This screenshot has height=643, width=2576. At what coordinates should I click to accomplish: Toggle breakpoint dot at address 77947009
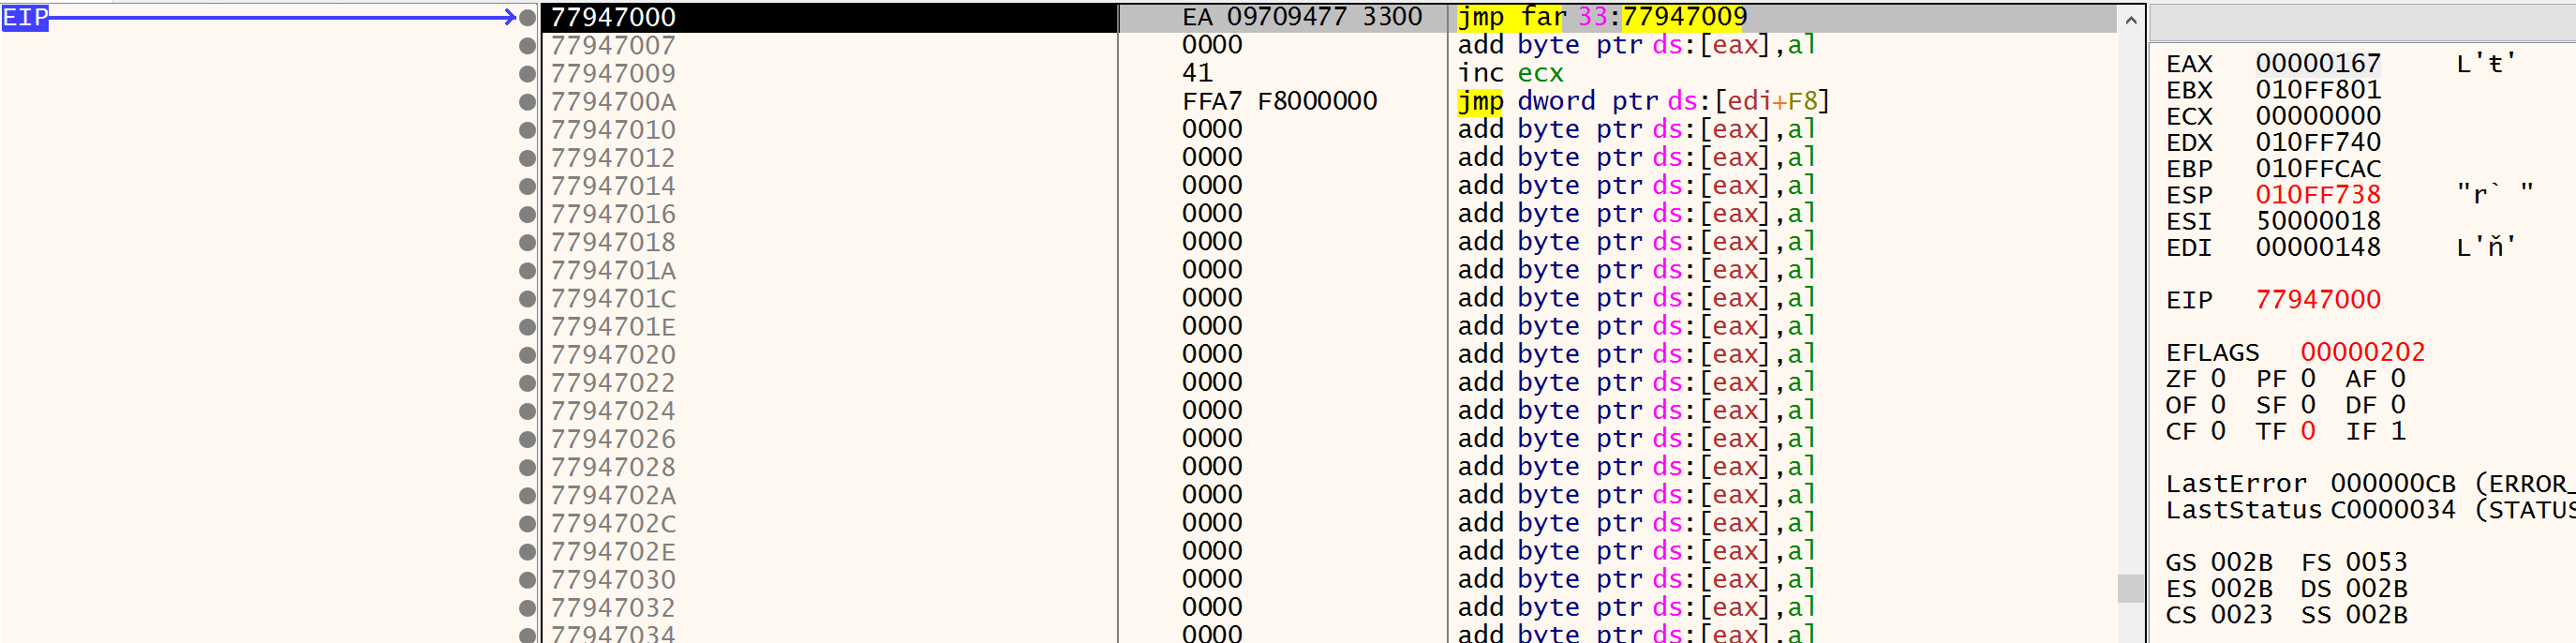coord(527,73)
